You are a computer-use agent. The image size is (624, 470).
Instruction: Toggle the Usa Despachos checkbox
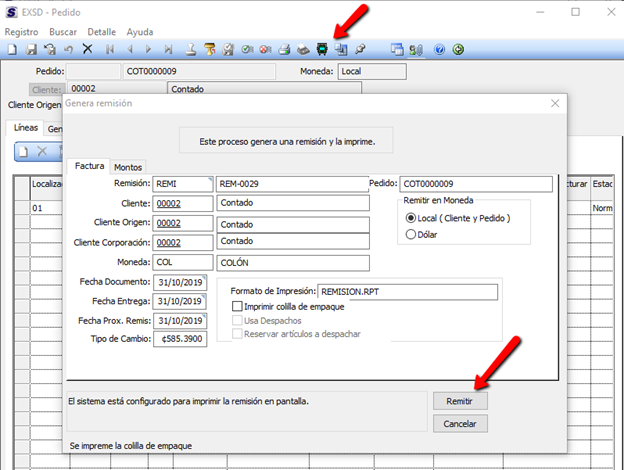click(x=237, y=320)
